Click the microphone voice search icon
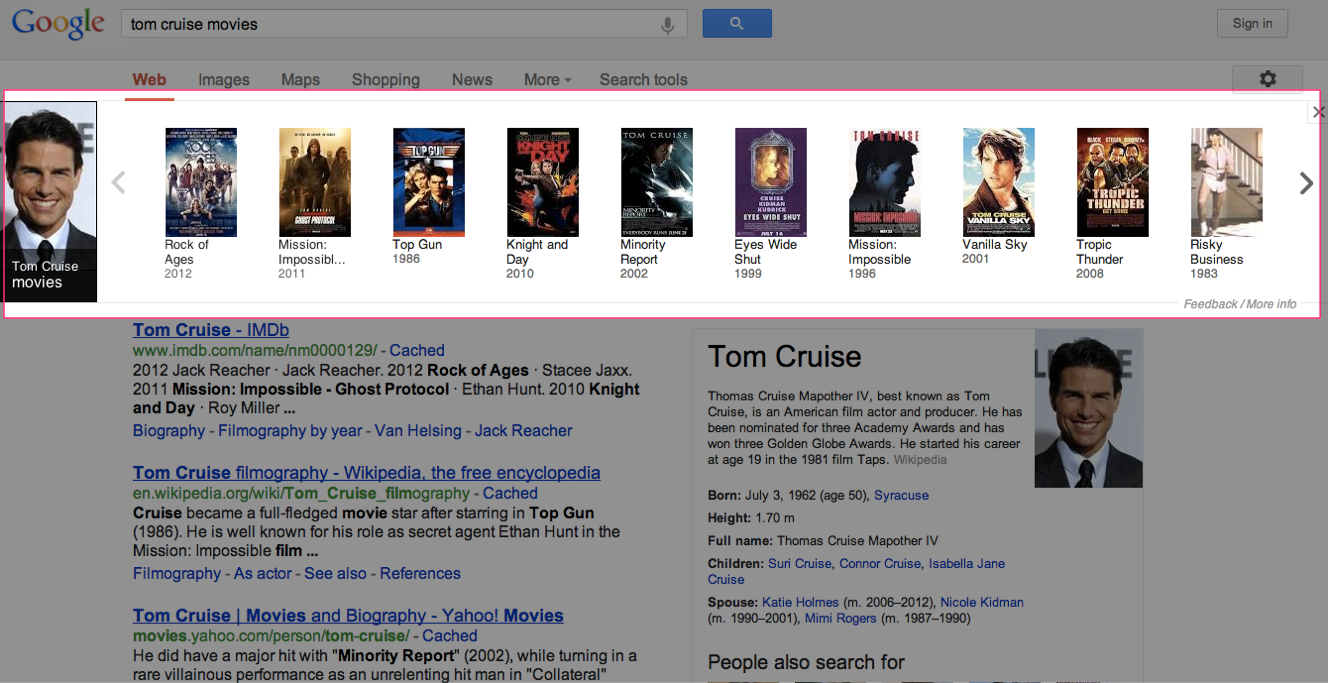The width and height of the screenshot is (1328, 683). (x=668, y=25)
